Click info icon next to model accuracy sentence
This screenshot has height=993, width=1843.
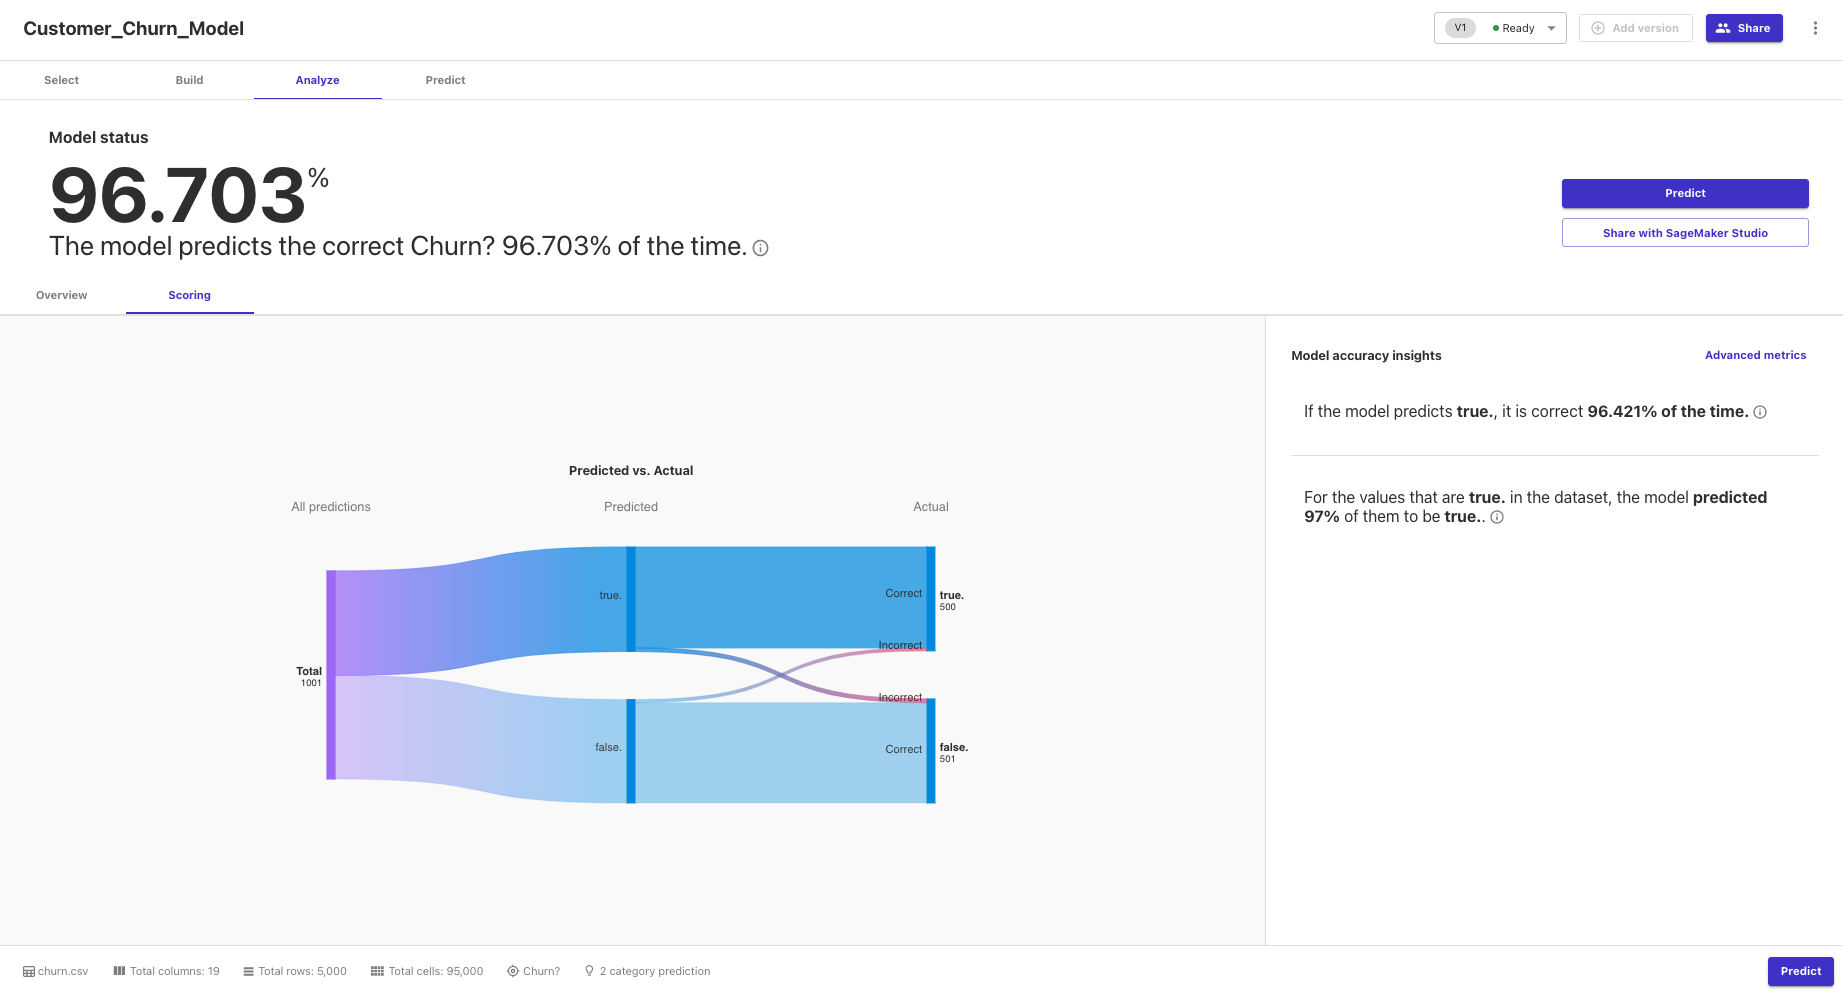coord(760,248)
